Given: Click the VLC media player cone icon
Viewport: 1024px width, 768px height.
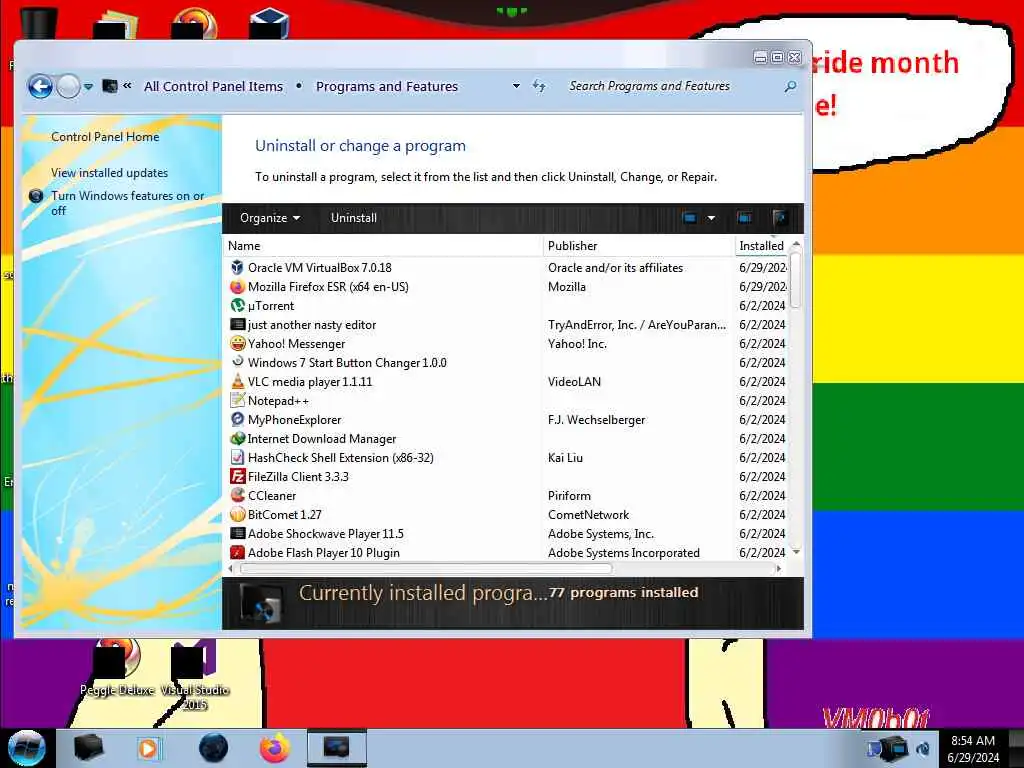Looking at the screenshot, I should pyautogui.click(x=237, y=381).
